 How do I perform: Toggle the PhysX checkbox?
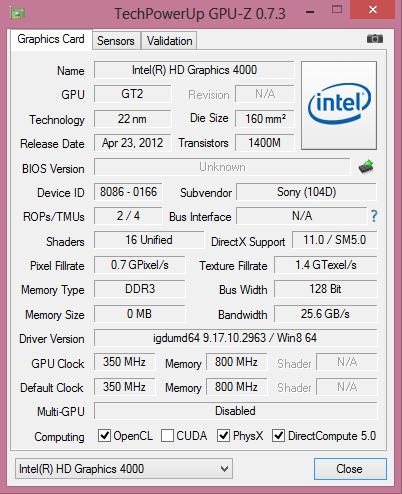point(223,436)
